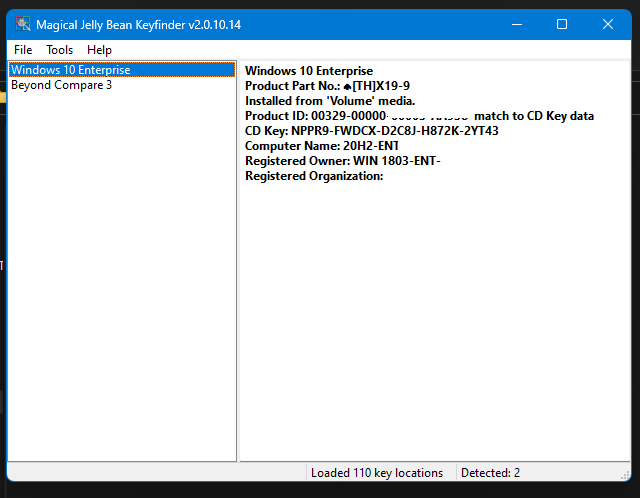This screenshot has height=498, width=640.
Task: Click the Registered Organization line
Action: [314, 176]
